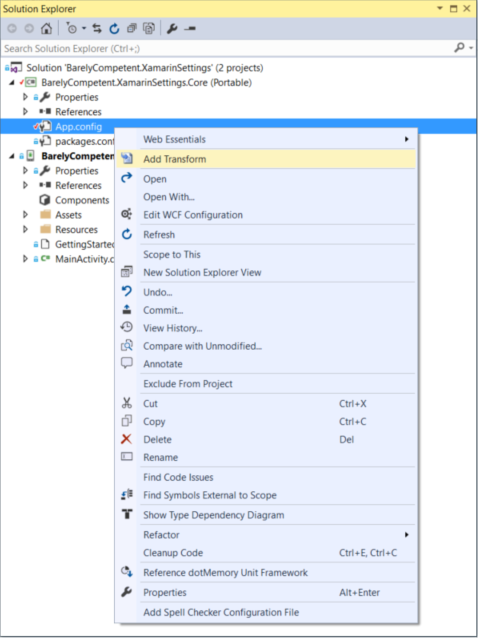Select the Components tree item

coord(82,200)
